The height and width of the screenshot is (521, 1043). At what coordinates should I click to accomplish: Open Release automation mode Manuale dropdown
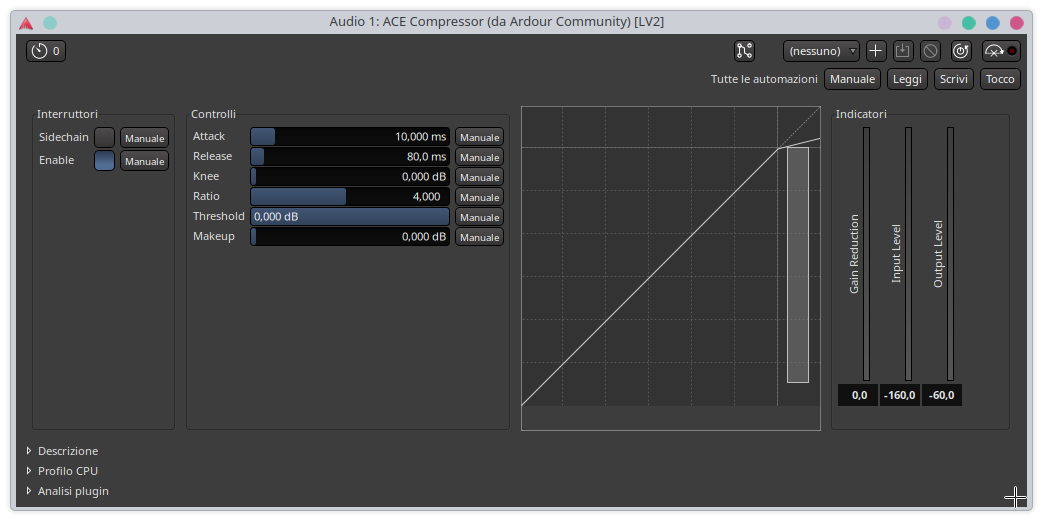pyautogui.click(x=479, y=157)
